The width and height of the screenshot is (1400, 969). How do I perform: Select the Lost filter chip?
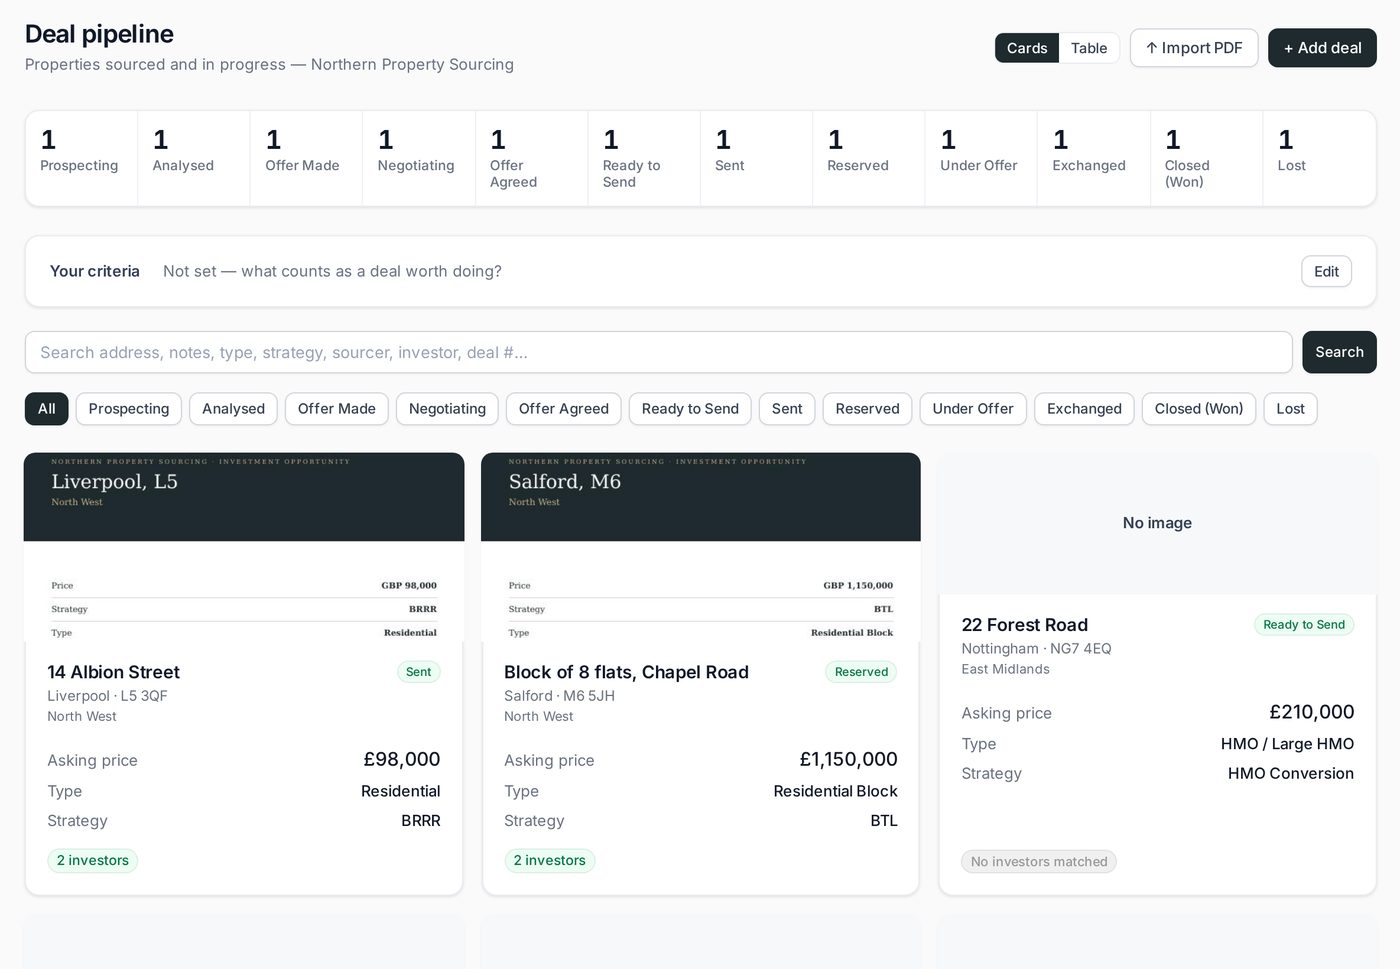coord(1290,408)
